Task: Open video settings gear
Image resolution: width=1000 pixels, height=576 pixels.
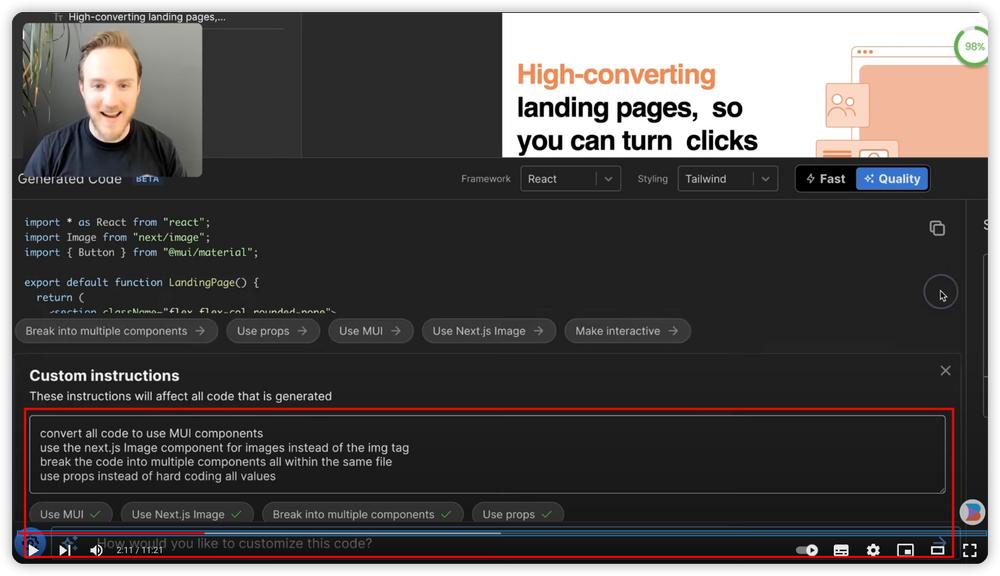Action: point(873,550)
